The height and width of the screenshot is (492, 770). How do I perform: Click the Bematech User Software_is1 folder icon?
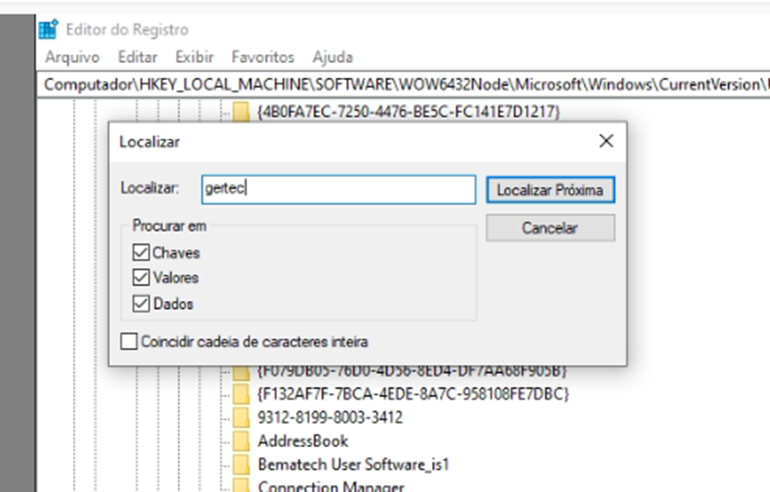[241, 465]
